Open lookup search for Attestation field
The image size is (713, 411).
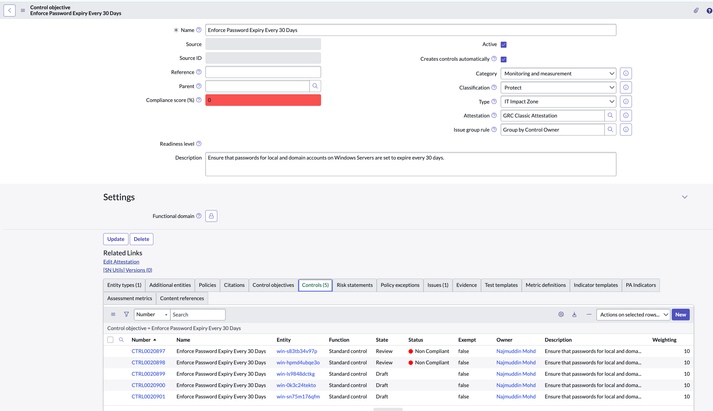pos(610,115)
